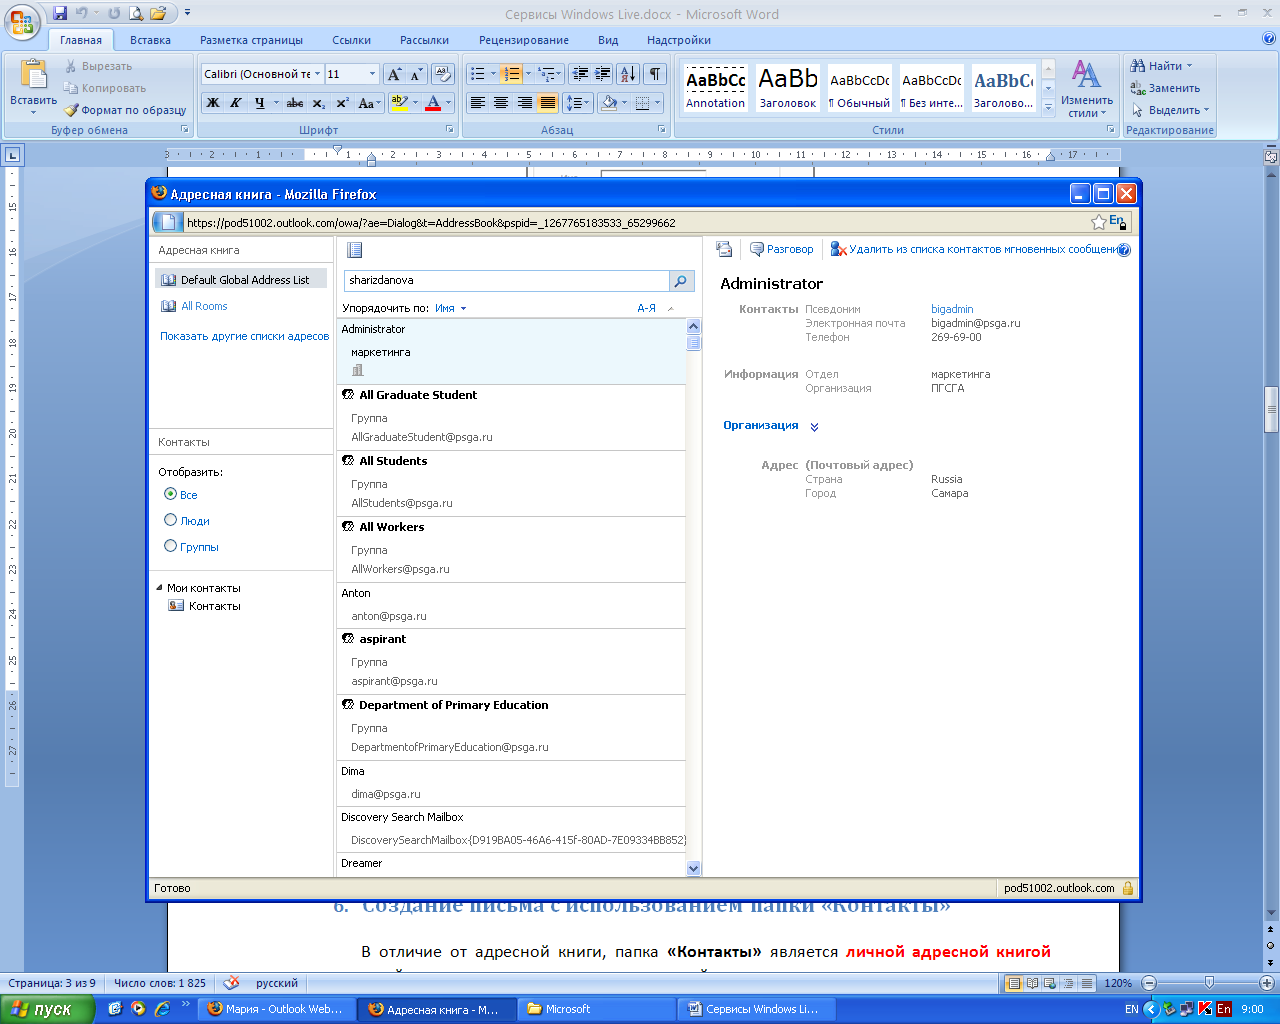Select the Группы radio button
This screenshot has width=1280, height=1024.
tap(170, 546)
